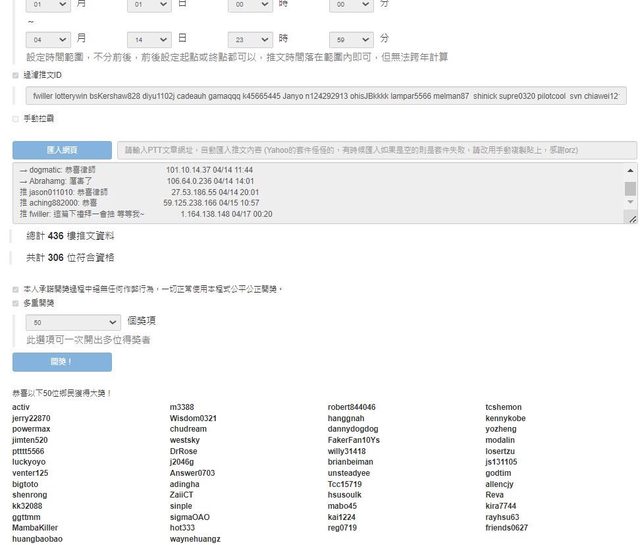The image size is (640, 545).
Task: Toggle the 多重開獎 checkbox
Action: (15, 302)
